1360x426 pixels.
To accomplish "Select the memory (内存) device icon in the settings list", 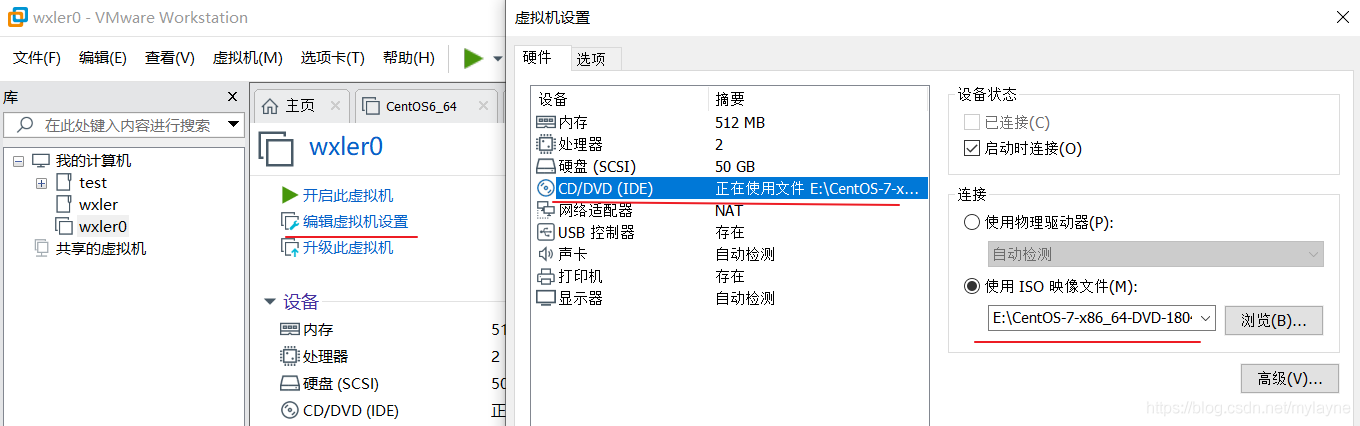I will click(546, 122).
